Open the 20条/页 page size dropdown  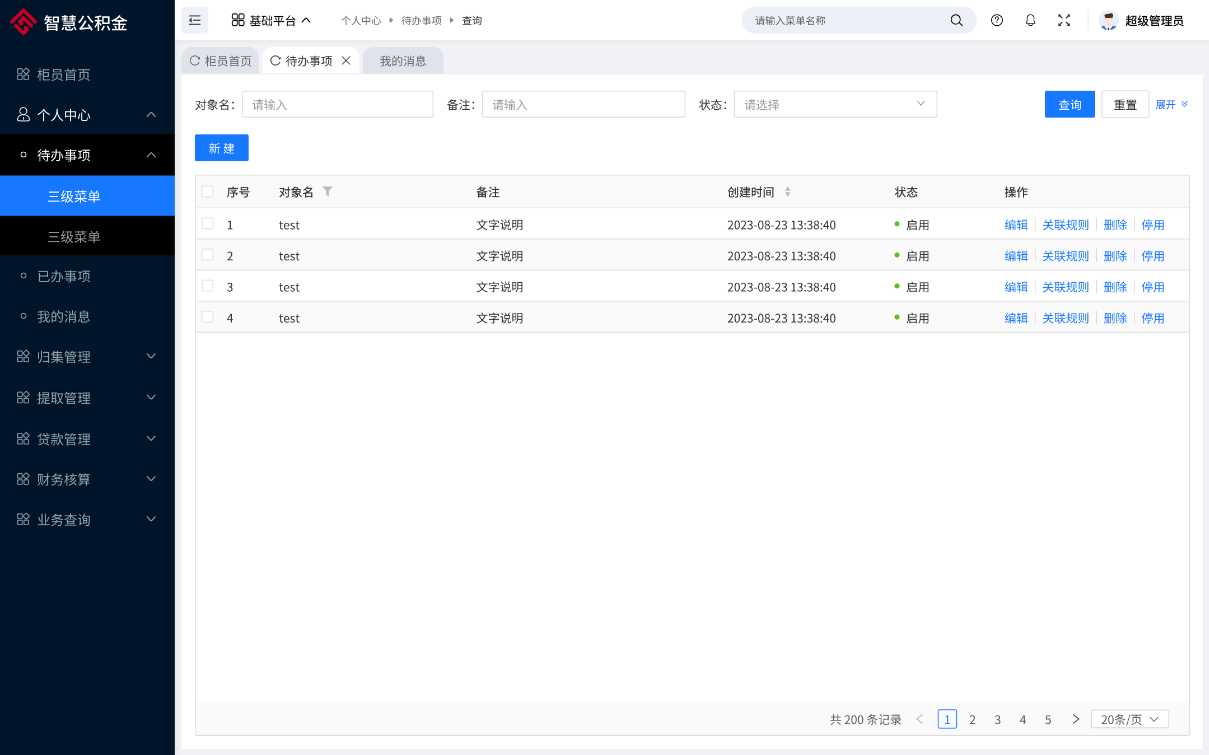coord(1129,719)
